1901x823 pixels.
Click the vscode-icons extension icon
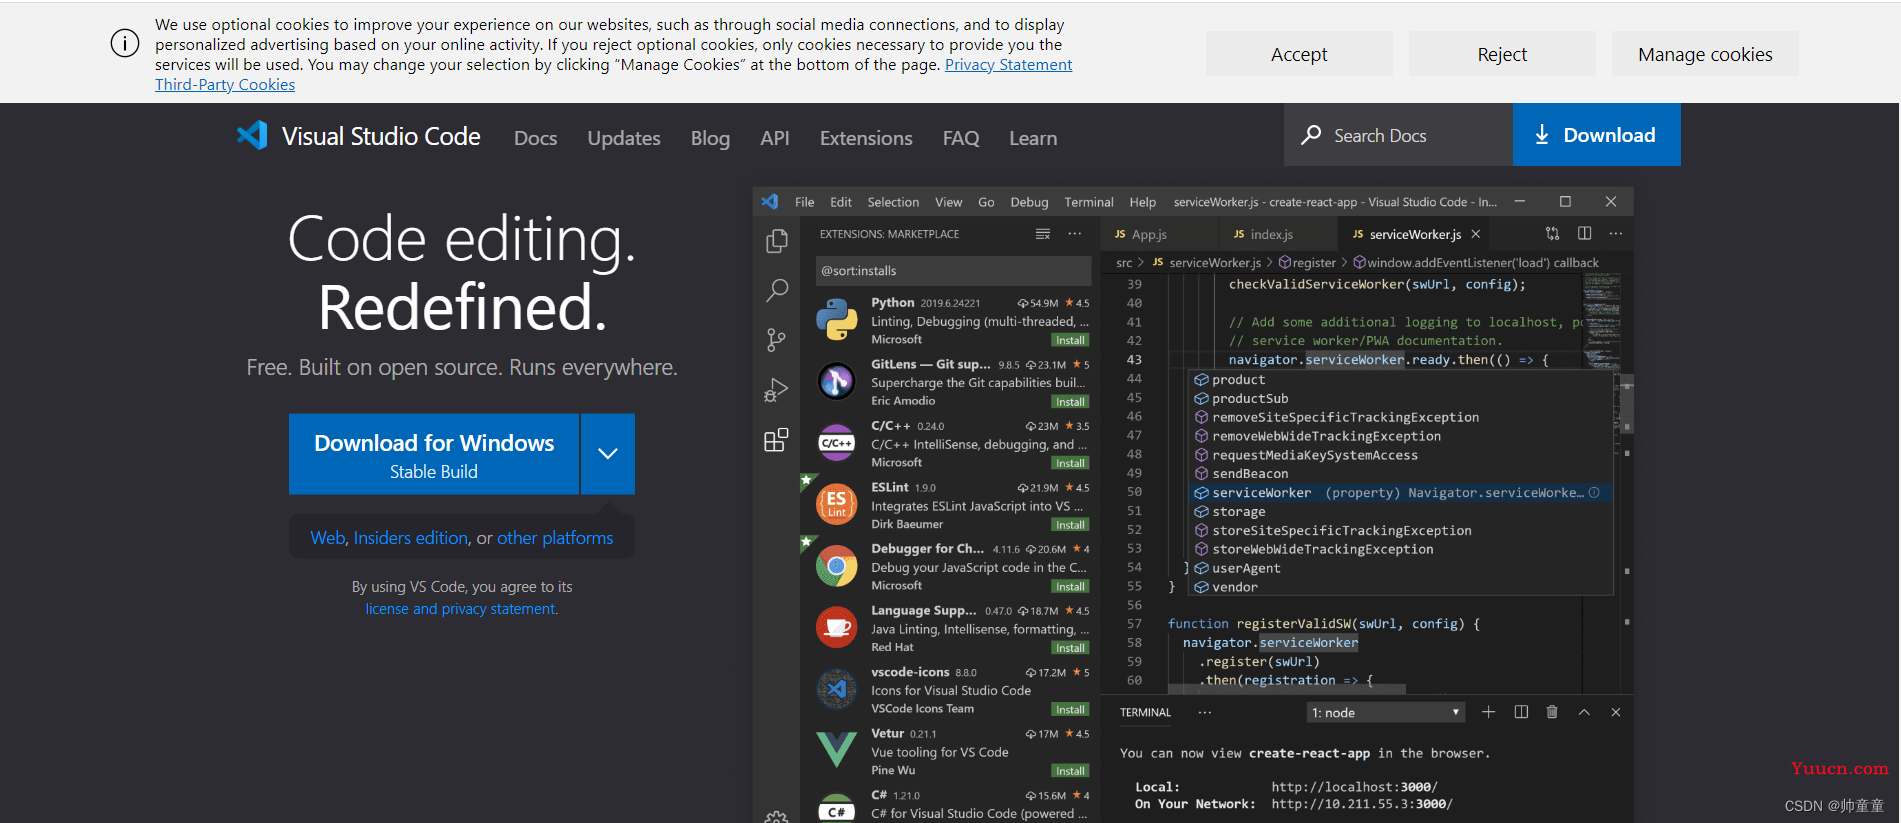click(836, 689)
